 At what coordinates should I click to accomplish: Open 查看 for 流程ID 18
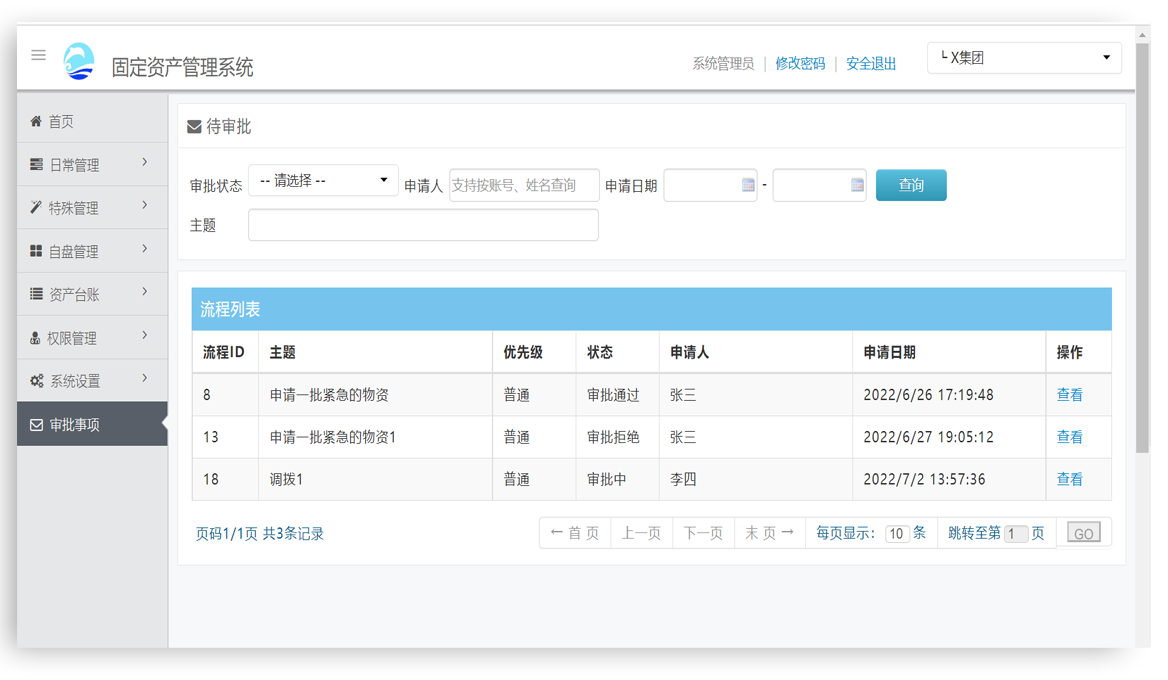tap(1069, 479)
